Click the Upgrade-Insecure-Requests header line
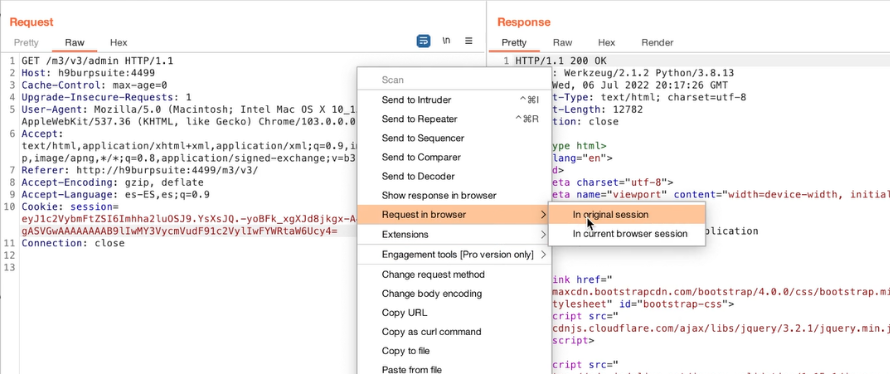This screenshot has height=374, width=890. [106, 98]
